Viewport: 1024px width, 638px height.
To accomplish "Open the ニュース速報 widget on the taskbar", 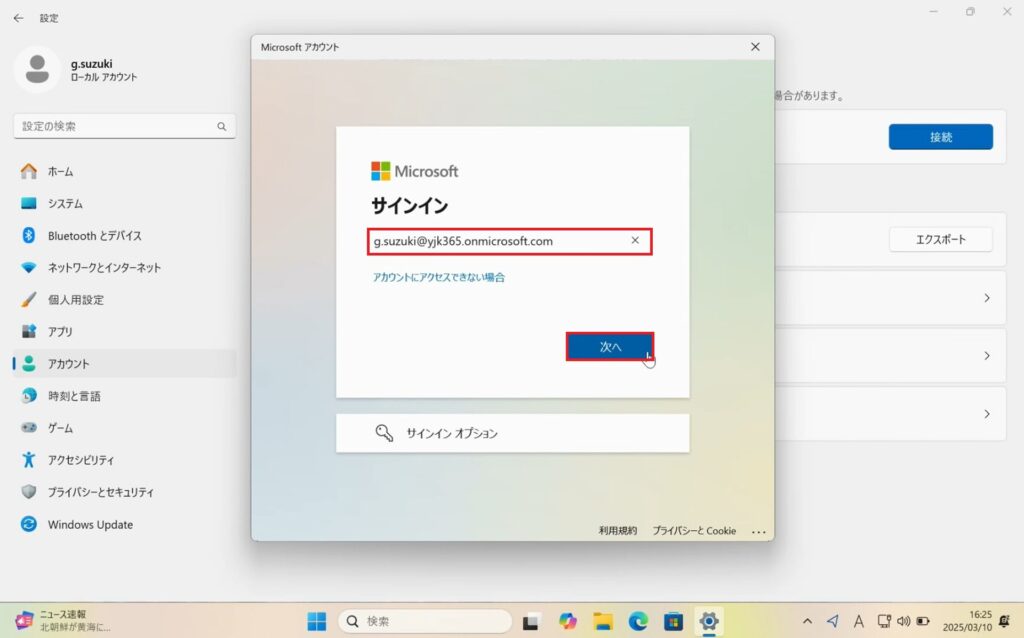I will (63, 620).
